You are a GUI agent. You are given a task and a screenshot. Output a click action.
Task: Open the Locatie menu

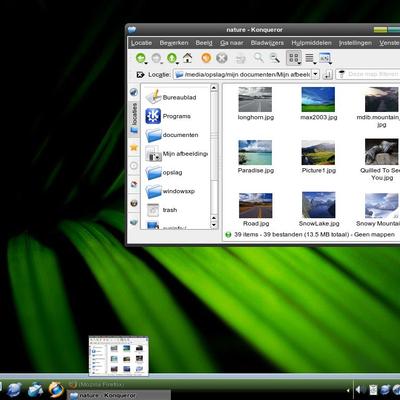click(x=141, y=43)
